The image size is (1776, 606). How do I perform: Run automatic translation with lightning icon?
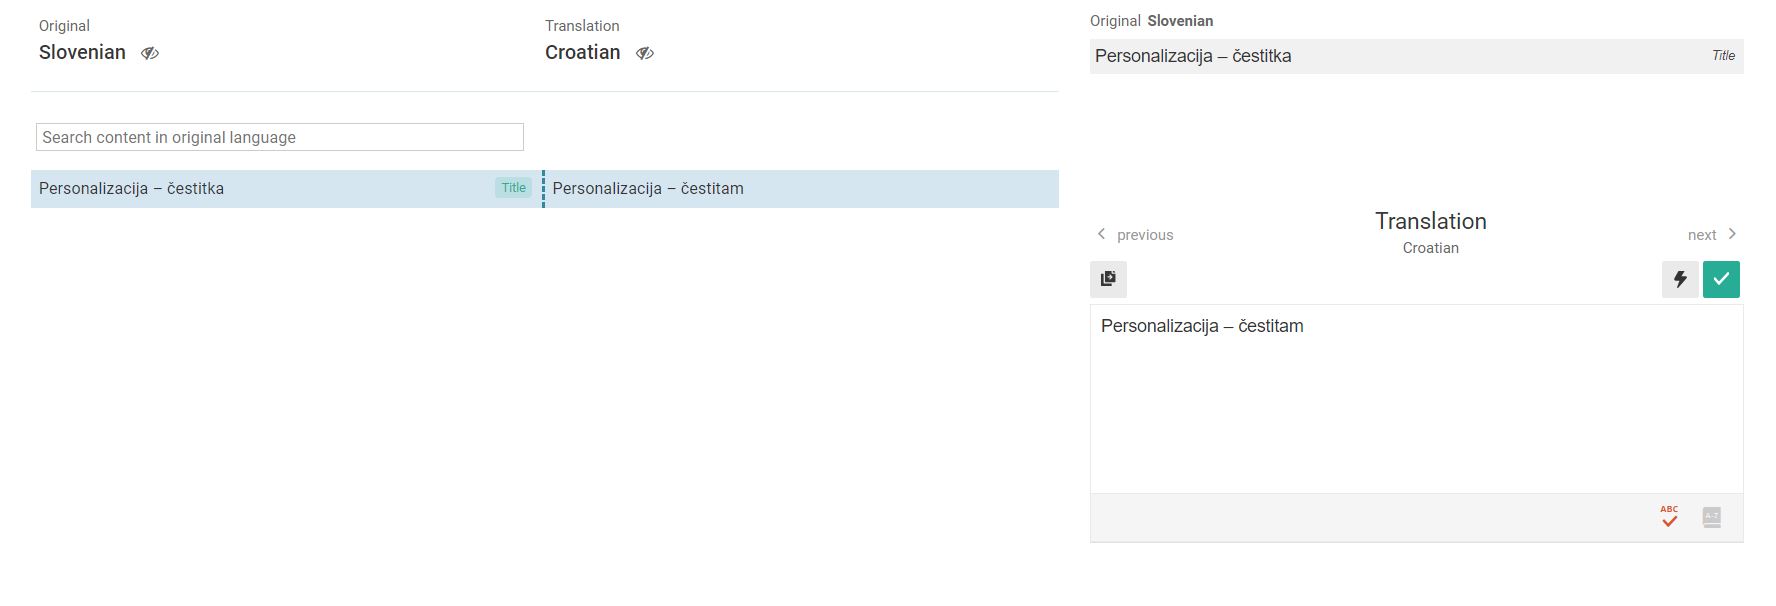coord(1680,279)
